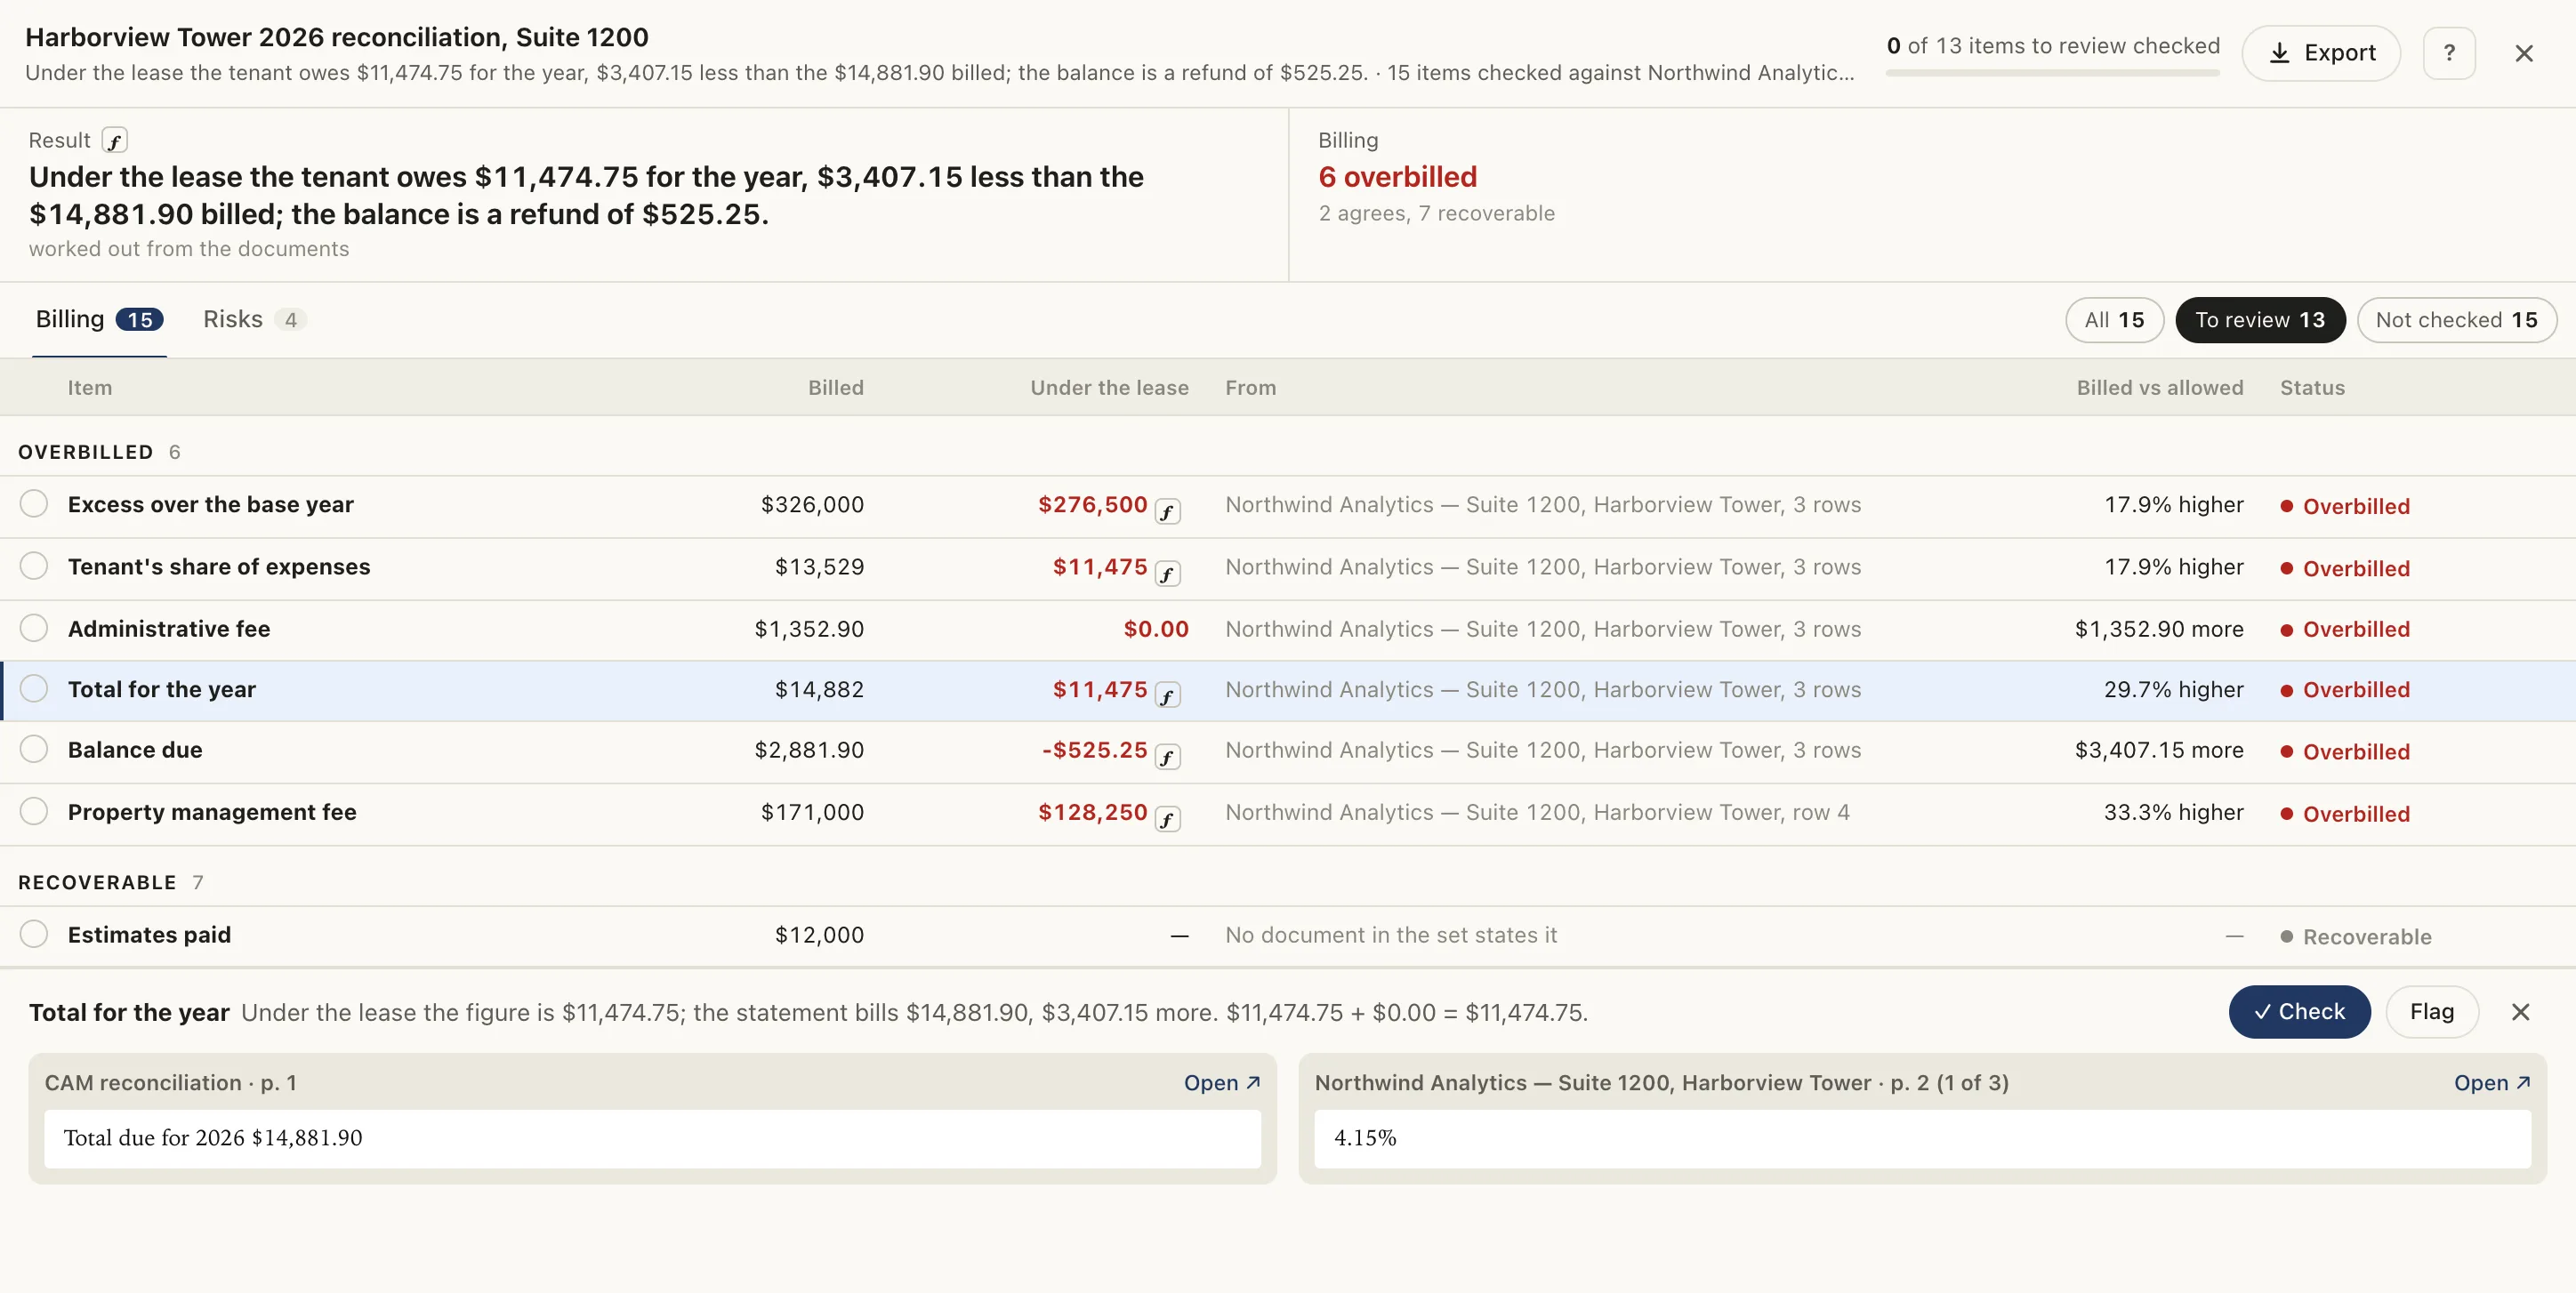The width and height of the screenshot is (2576, 1293).
Task: Show formula for Balance due -$525.25
Action: 1167,757
